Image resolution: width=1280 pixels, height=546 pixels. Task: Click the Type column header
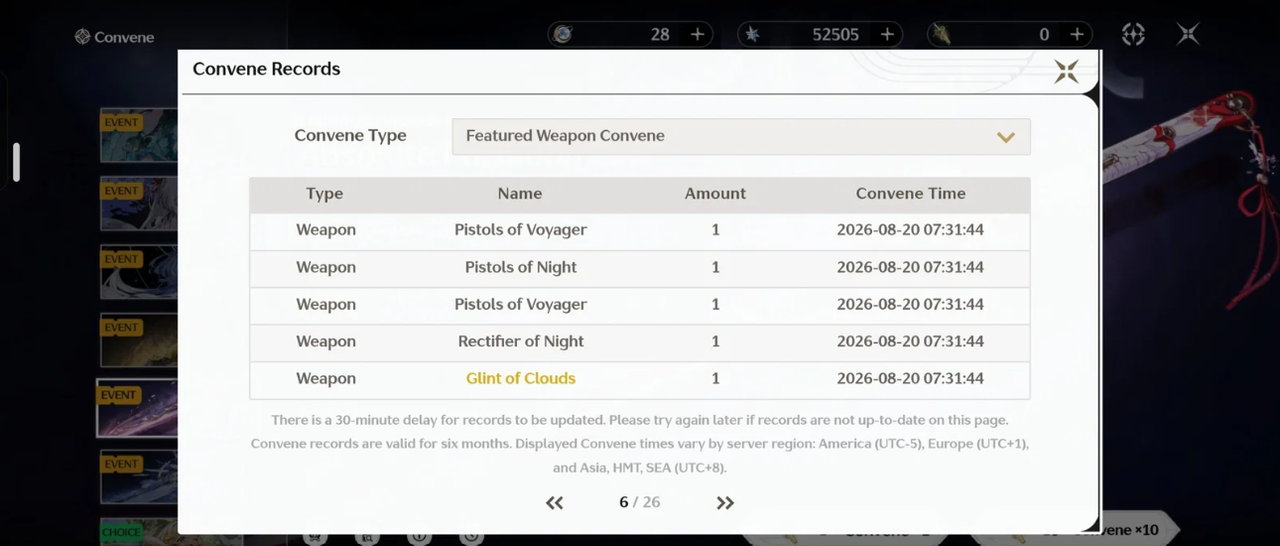point(325,194)
